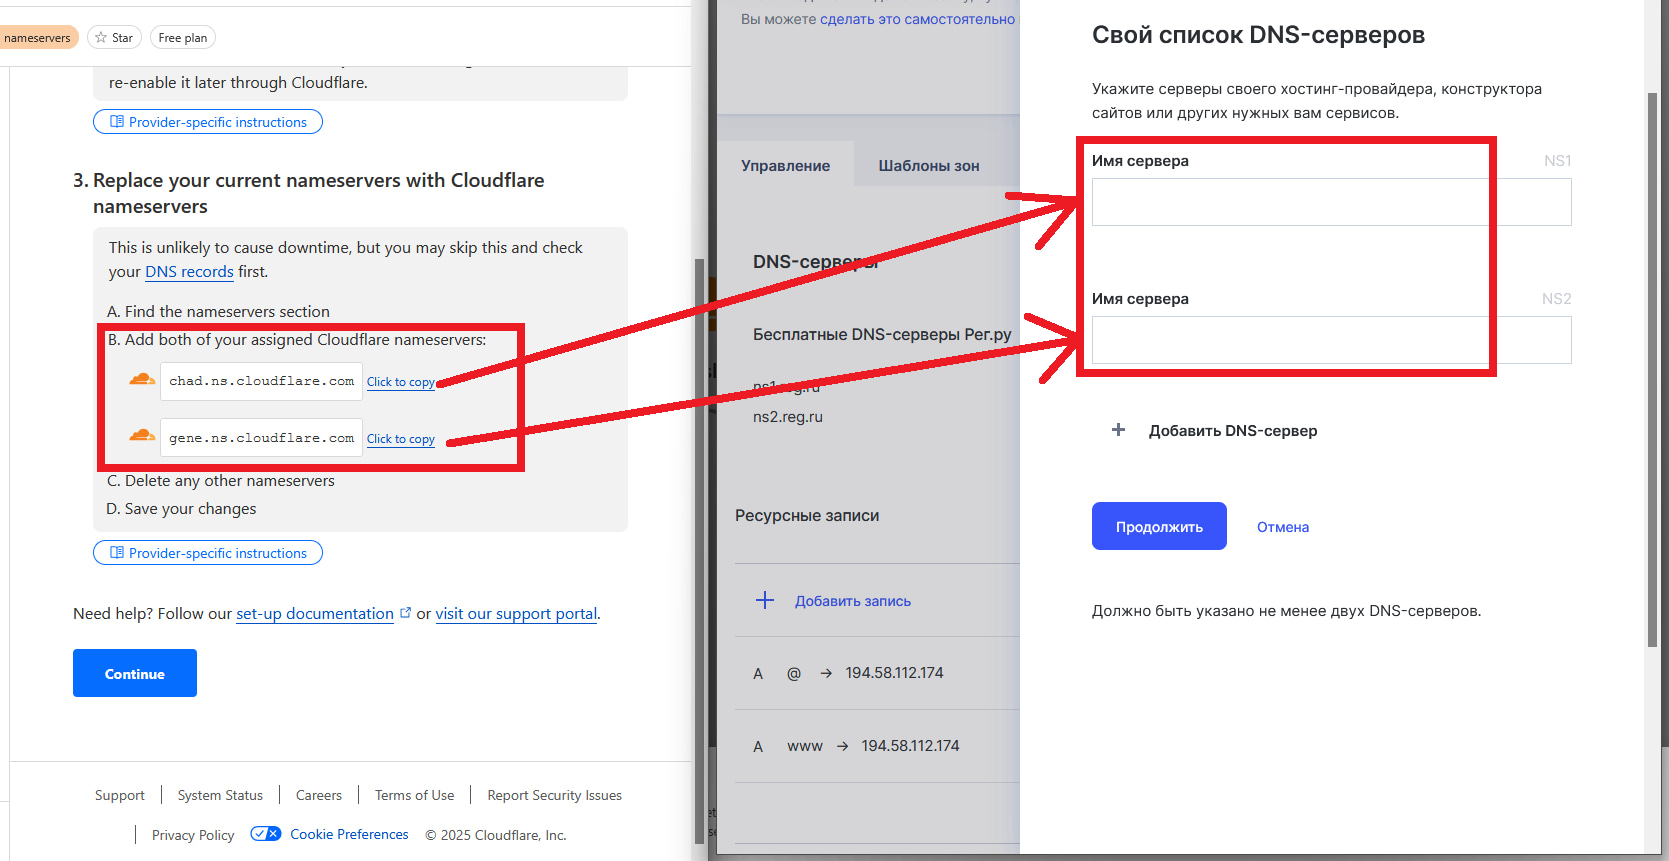
Task: Open Privacy Policy footer link
Action: coord(193,835)
